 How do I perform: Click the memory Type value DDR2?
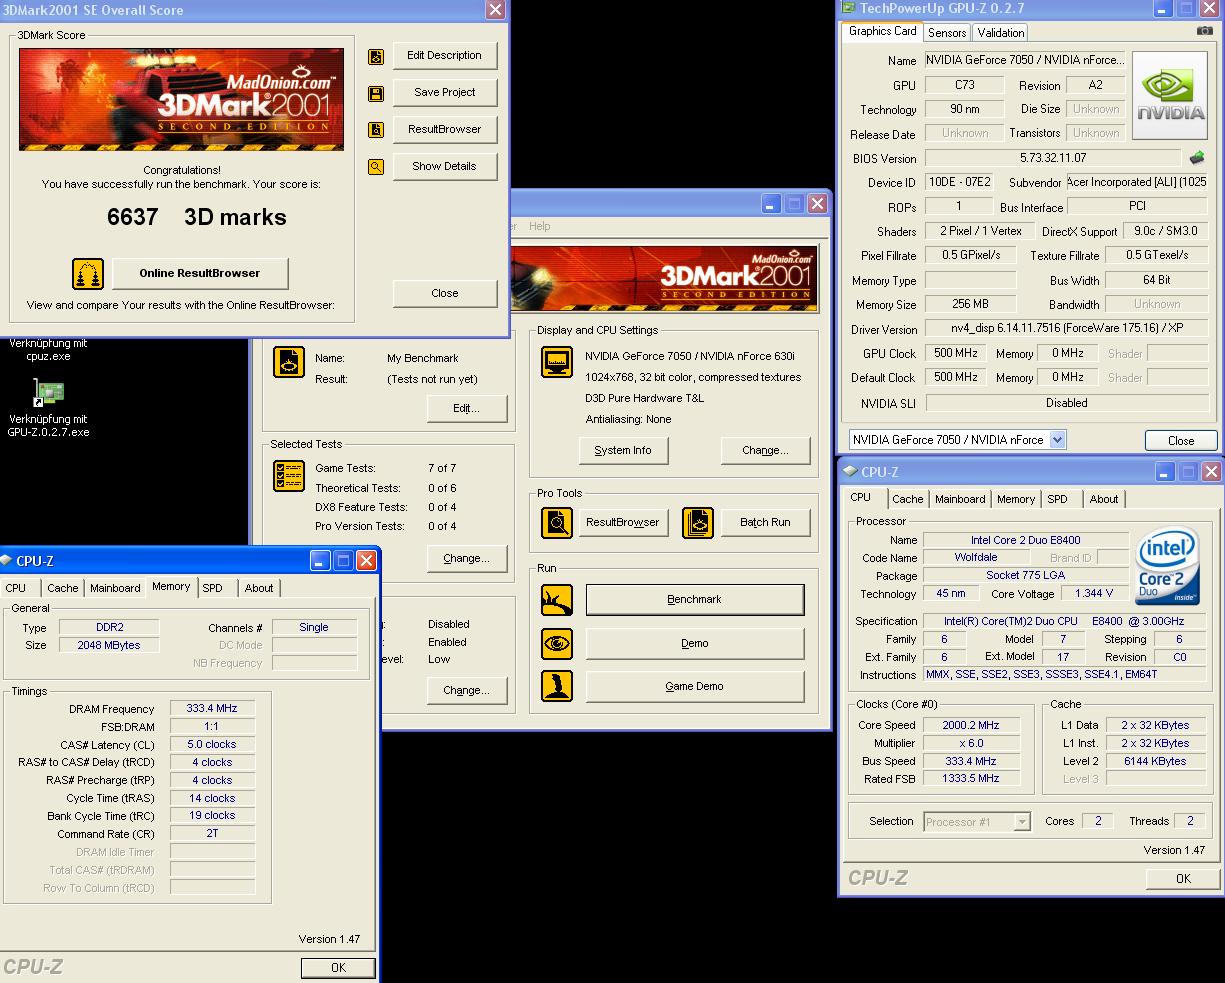(x=109, y=627)
